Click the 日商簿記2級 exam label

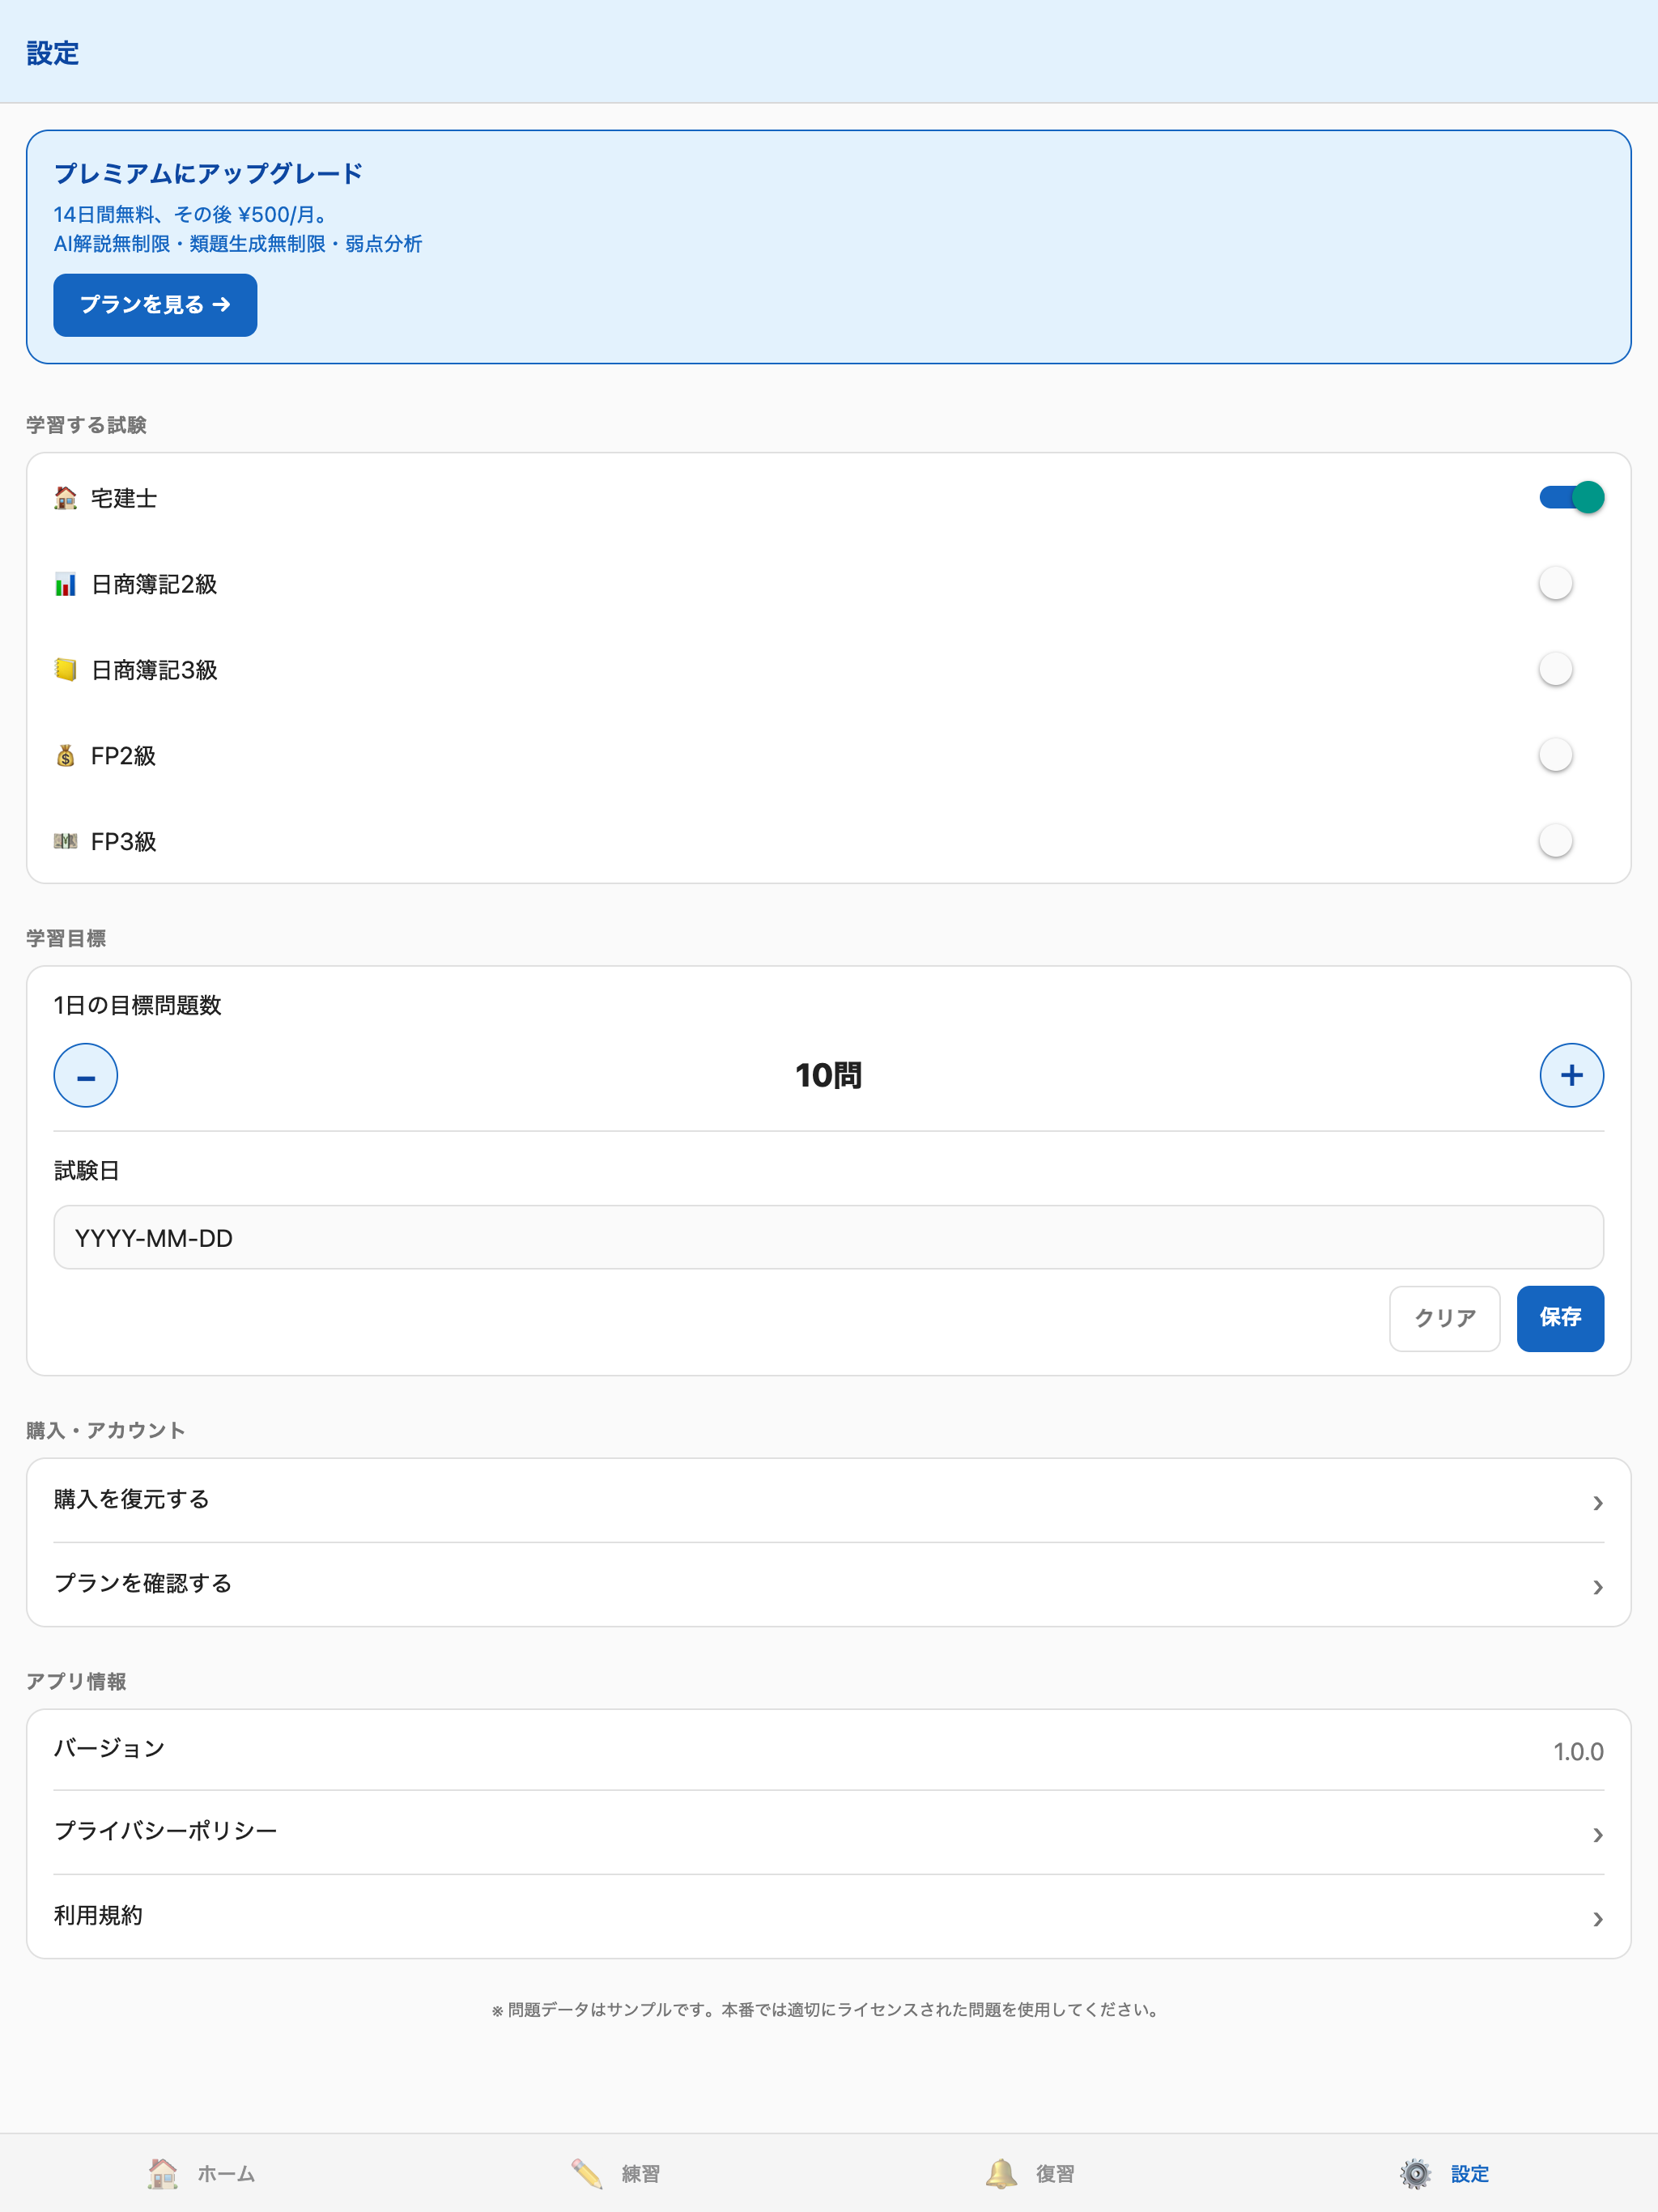[154, 584]
